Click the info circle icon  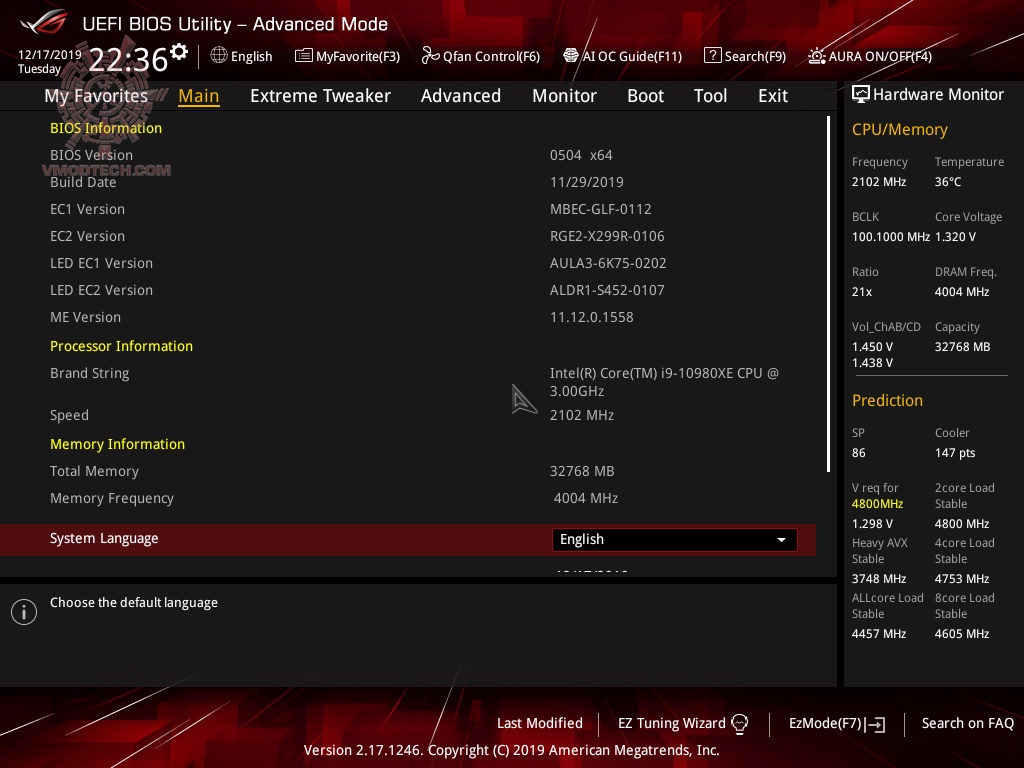(24, 612)
